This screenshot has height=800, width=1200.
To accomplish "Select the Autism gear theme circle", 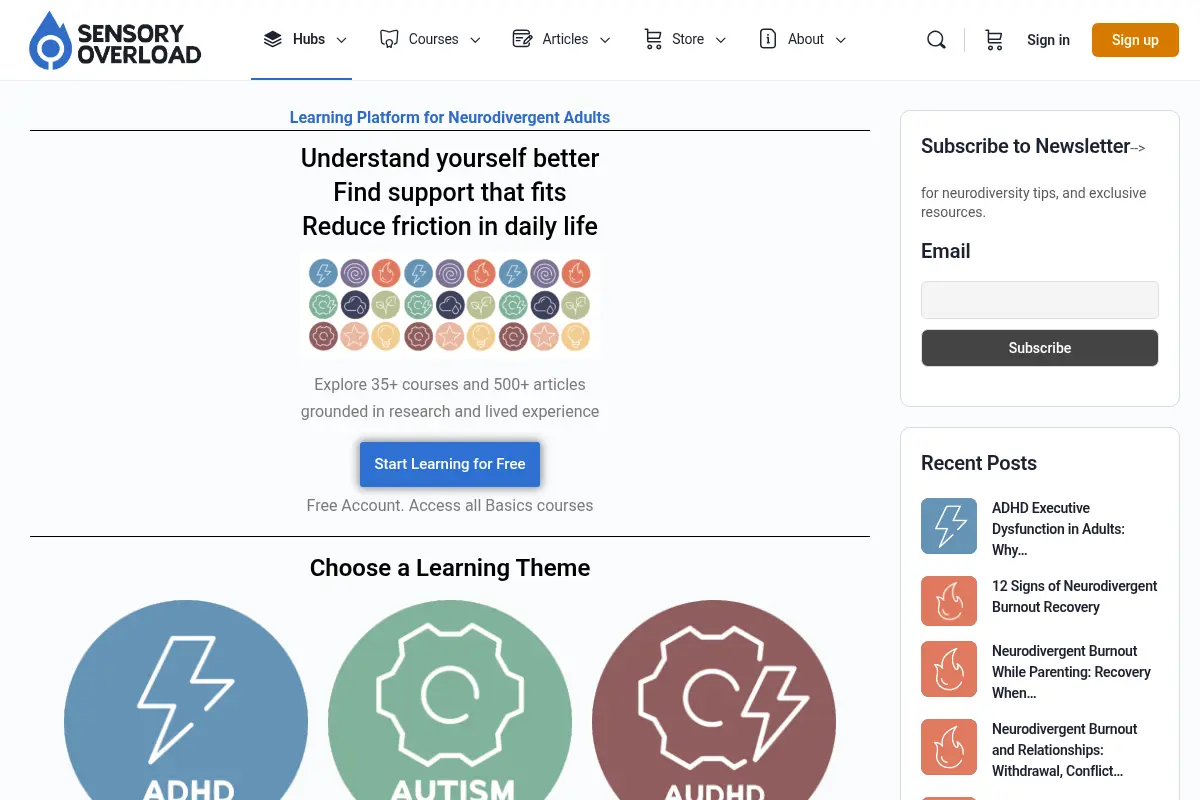I will point(450,700).
